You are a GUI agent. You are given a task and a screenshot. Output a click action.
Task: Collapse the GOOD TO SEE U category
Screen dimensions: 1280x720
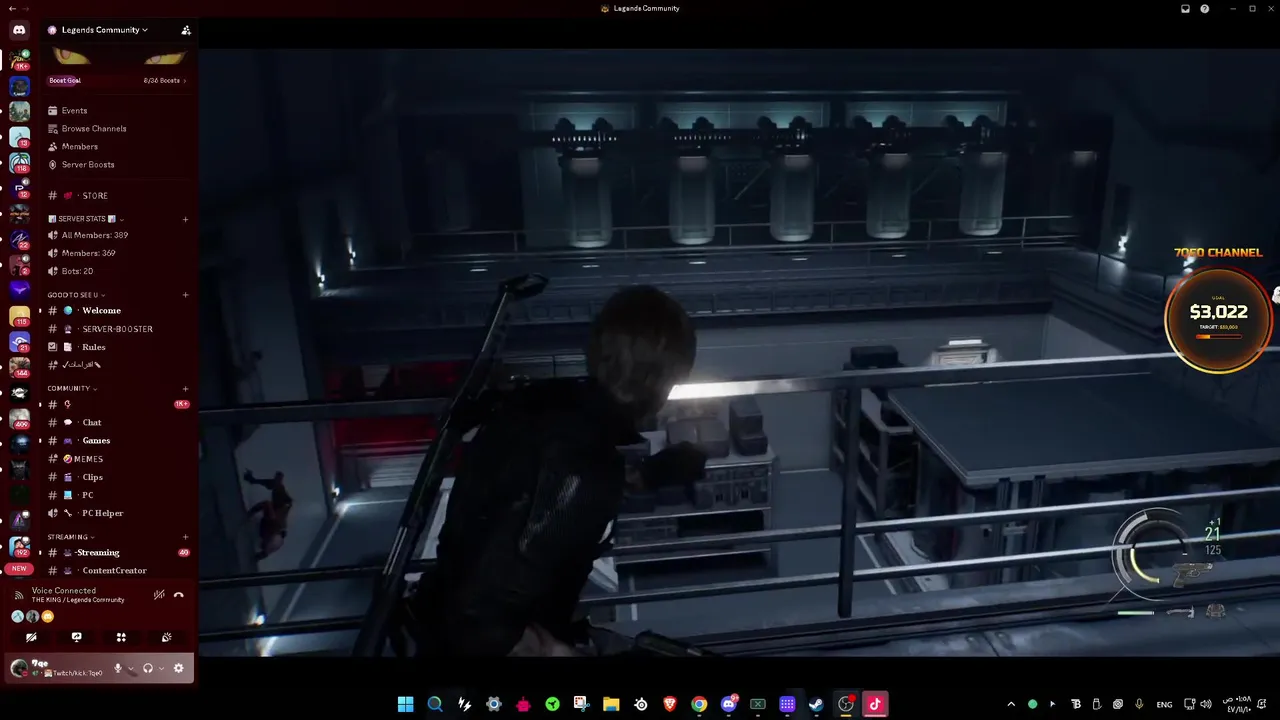76,295
